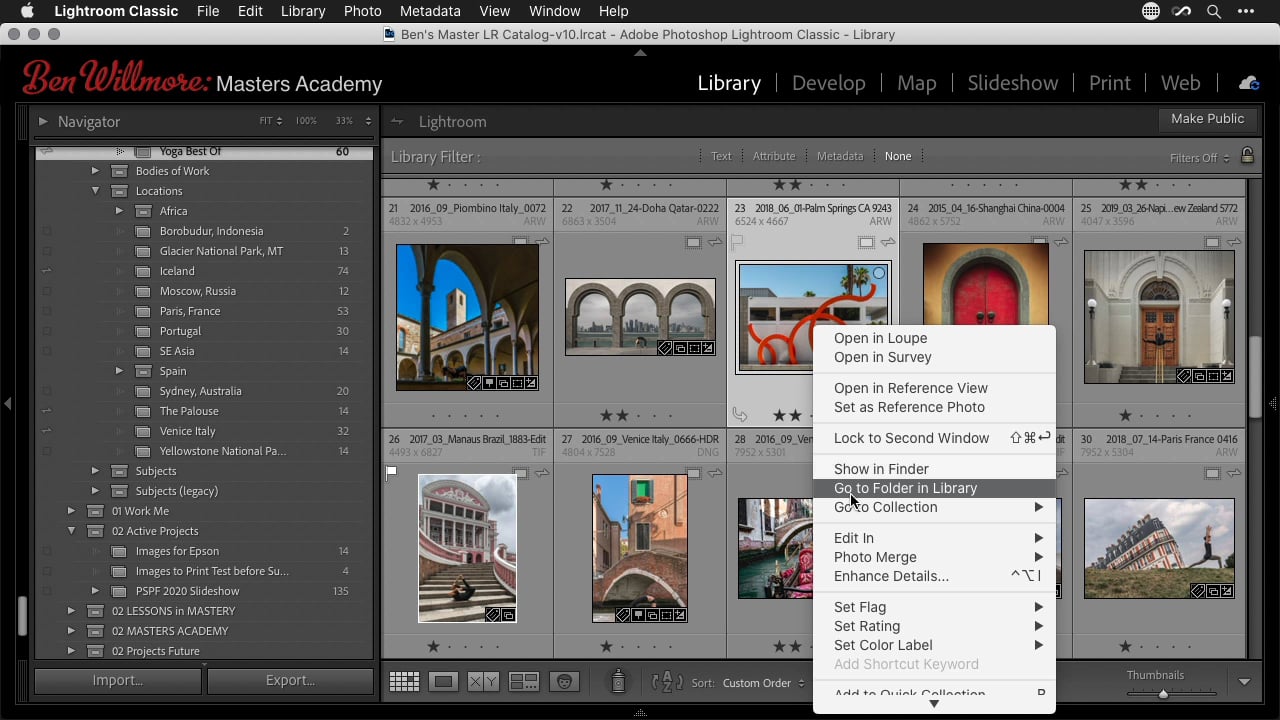Collapse the Locations collection set
Viewport: 1280px width, 720px height.
click(x=95, y=191)
